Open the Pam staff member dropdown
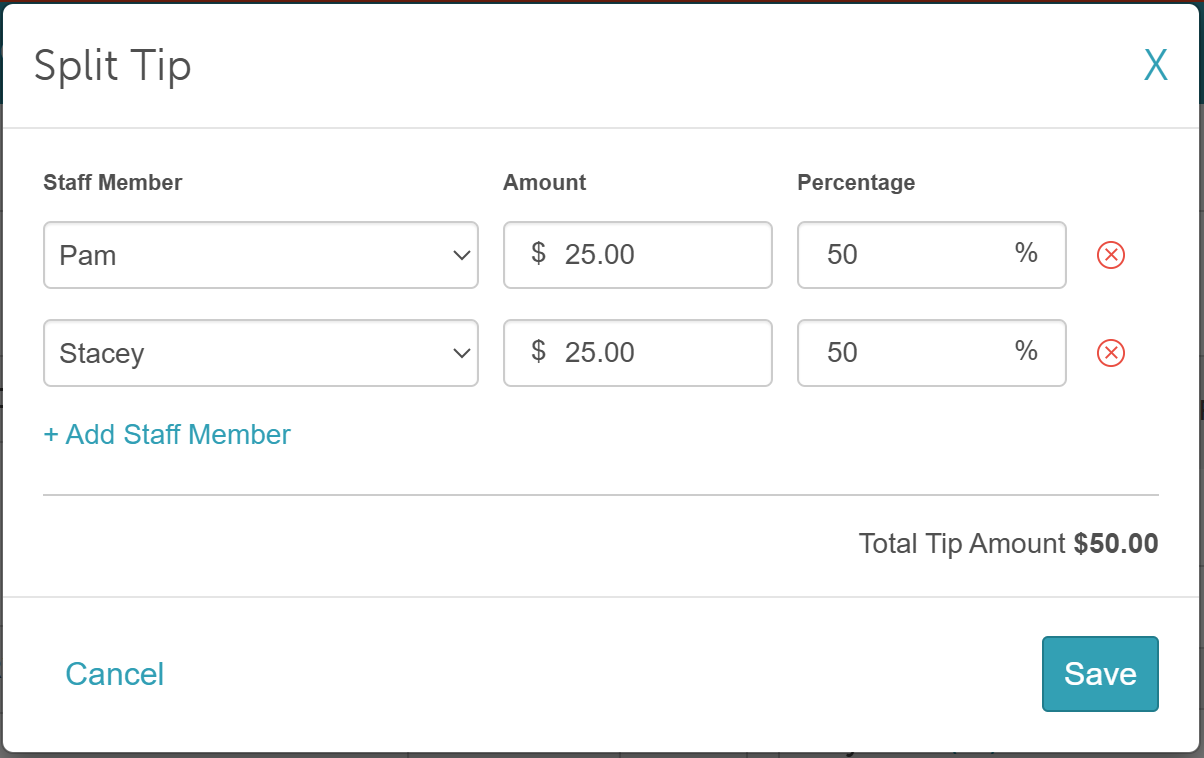1204x758 pixels. click(x=261, y=255)
